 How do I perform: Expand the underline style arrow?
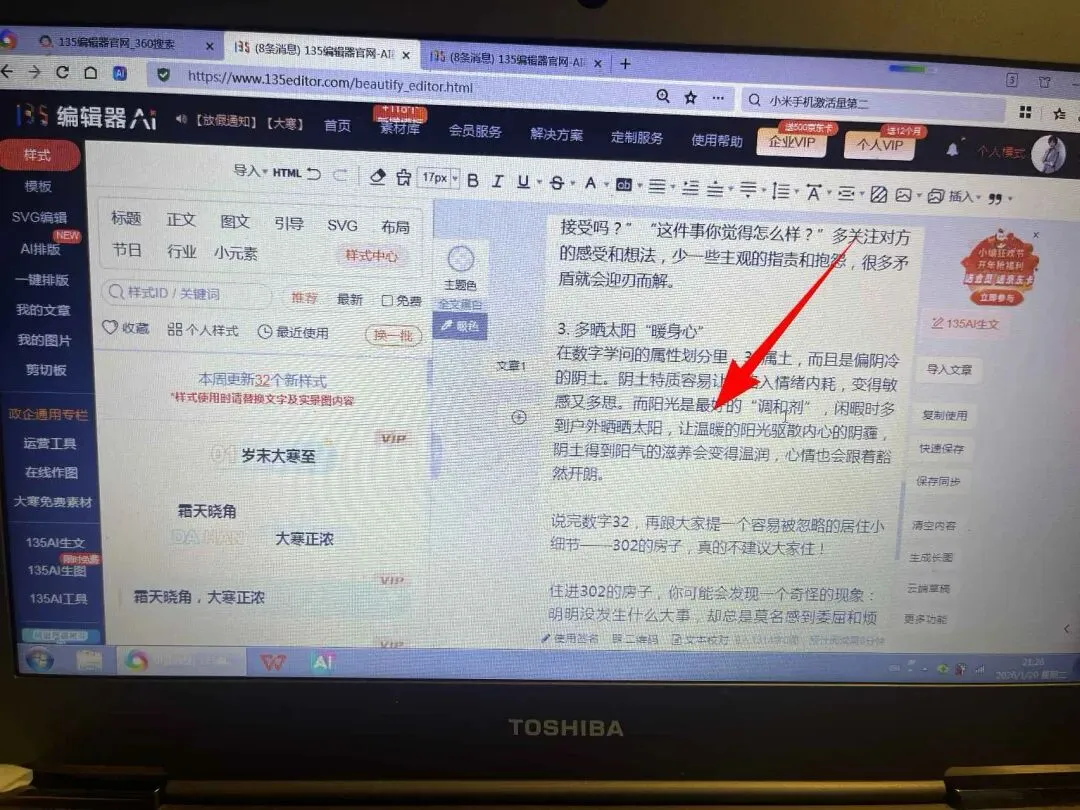(539, 183)
